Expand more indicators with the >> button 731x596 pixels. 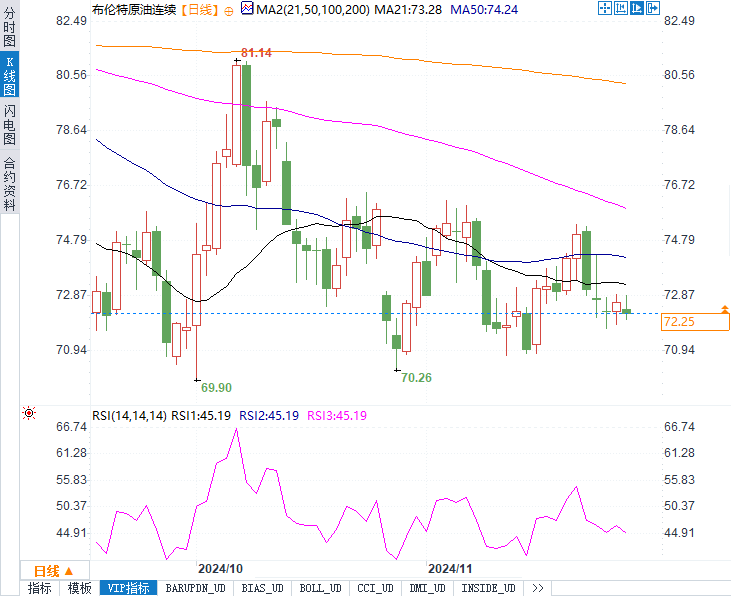pyautogui.click(x=538, y=588)
